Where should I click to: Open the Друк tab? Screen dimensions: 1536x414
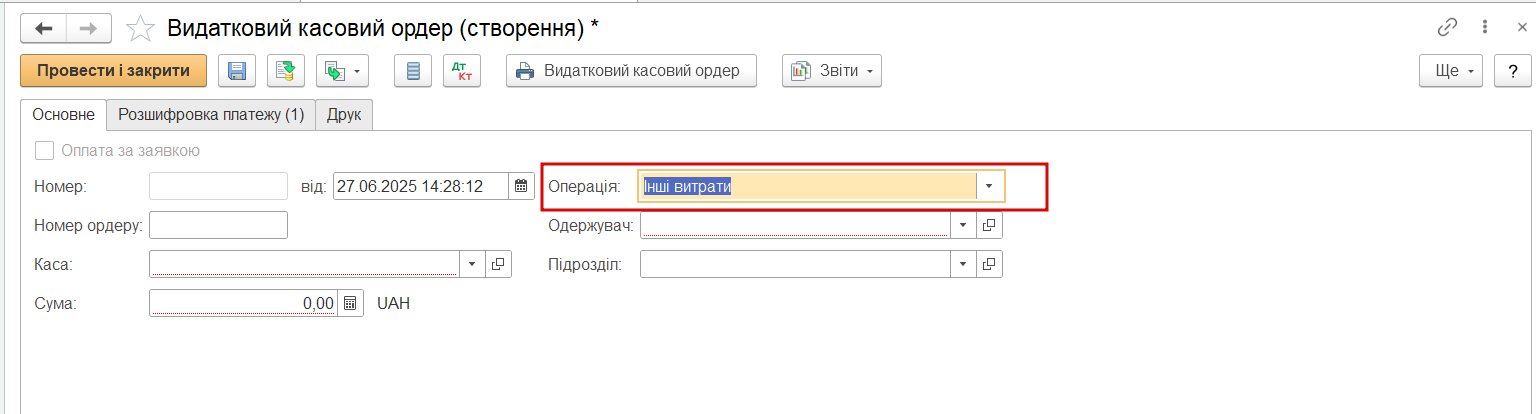pos(345,115)
